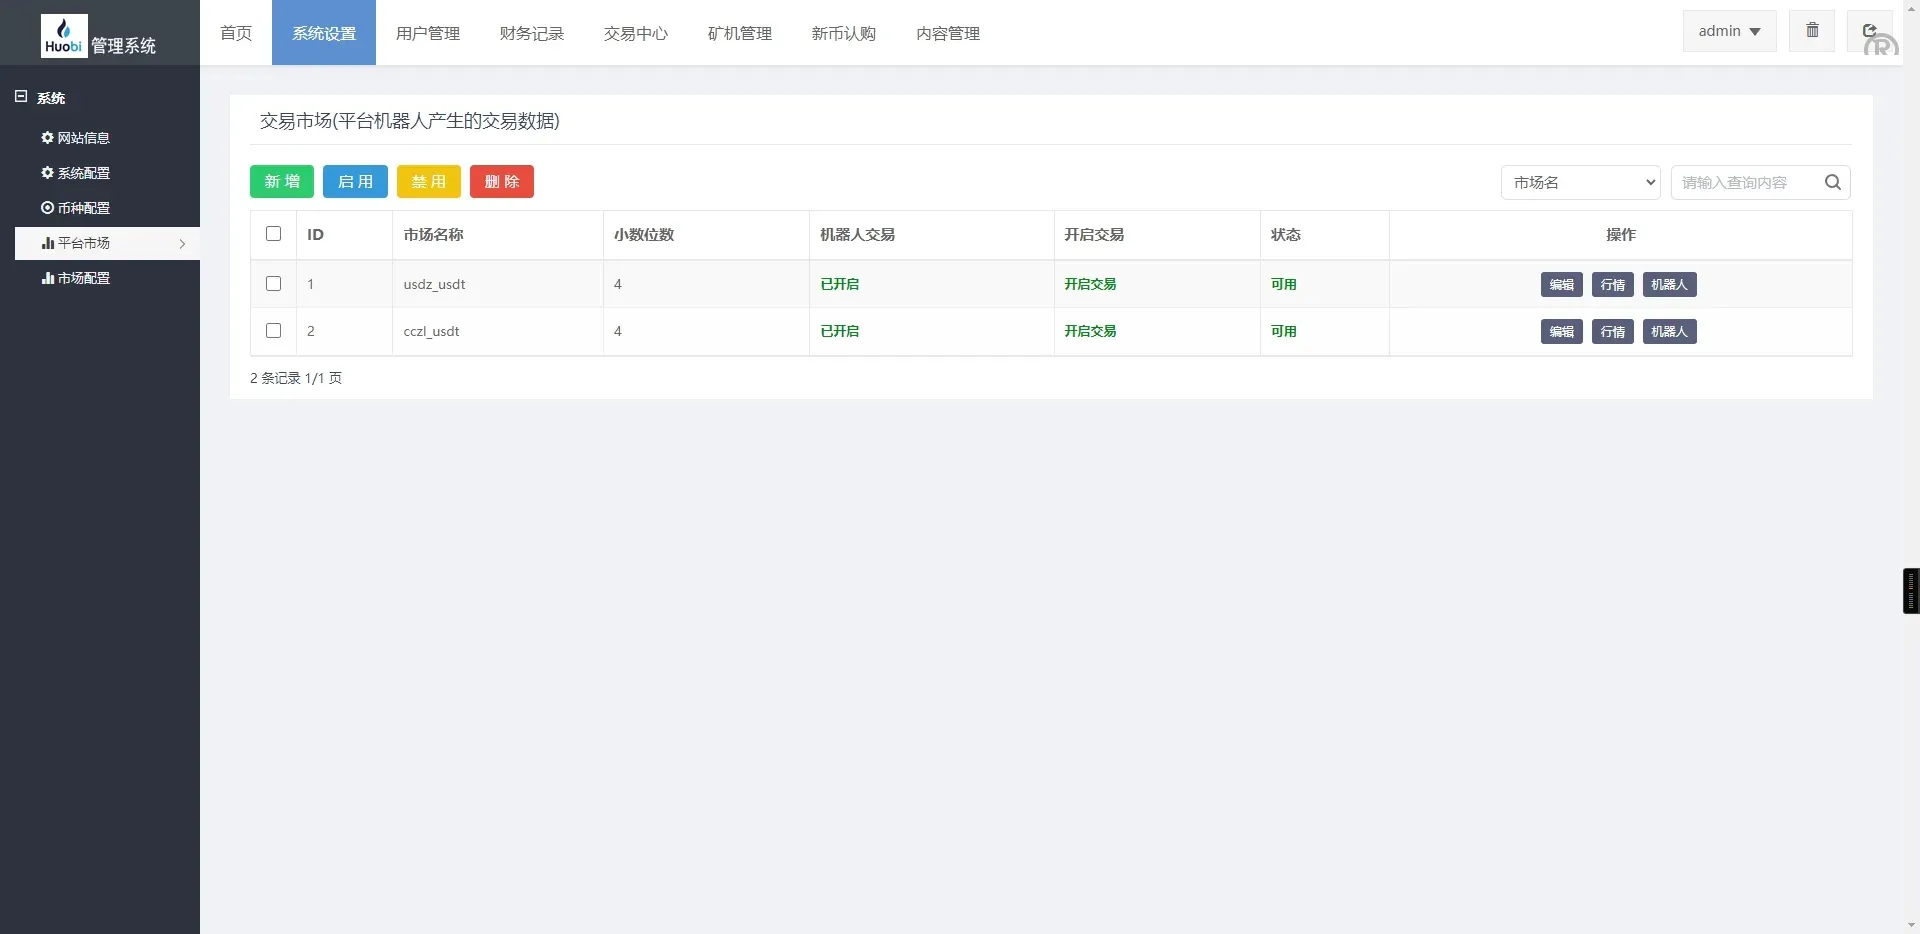1920x934 pixels.
Task: Toggle the select-all checkbox in table header
Action: [x=273, y=233]
